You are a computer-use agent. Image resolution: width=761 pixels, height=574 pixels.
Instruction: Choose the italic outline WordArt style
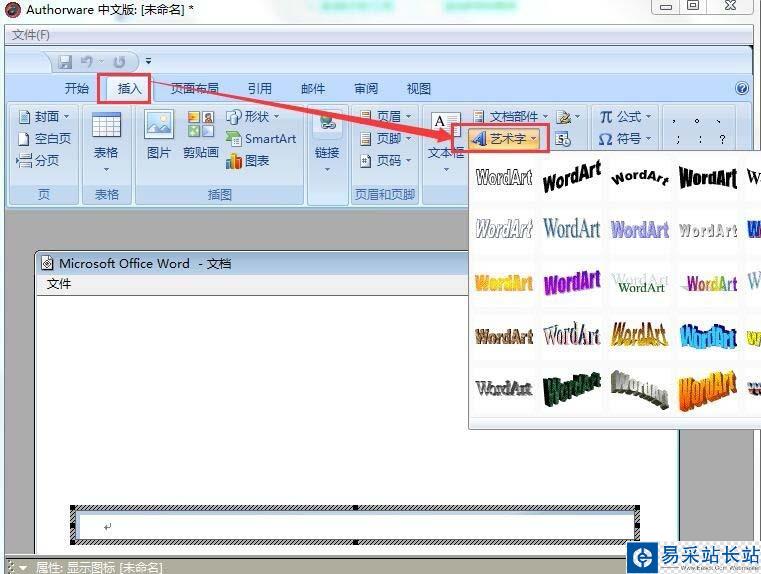[504, 229]
